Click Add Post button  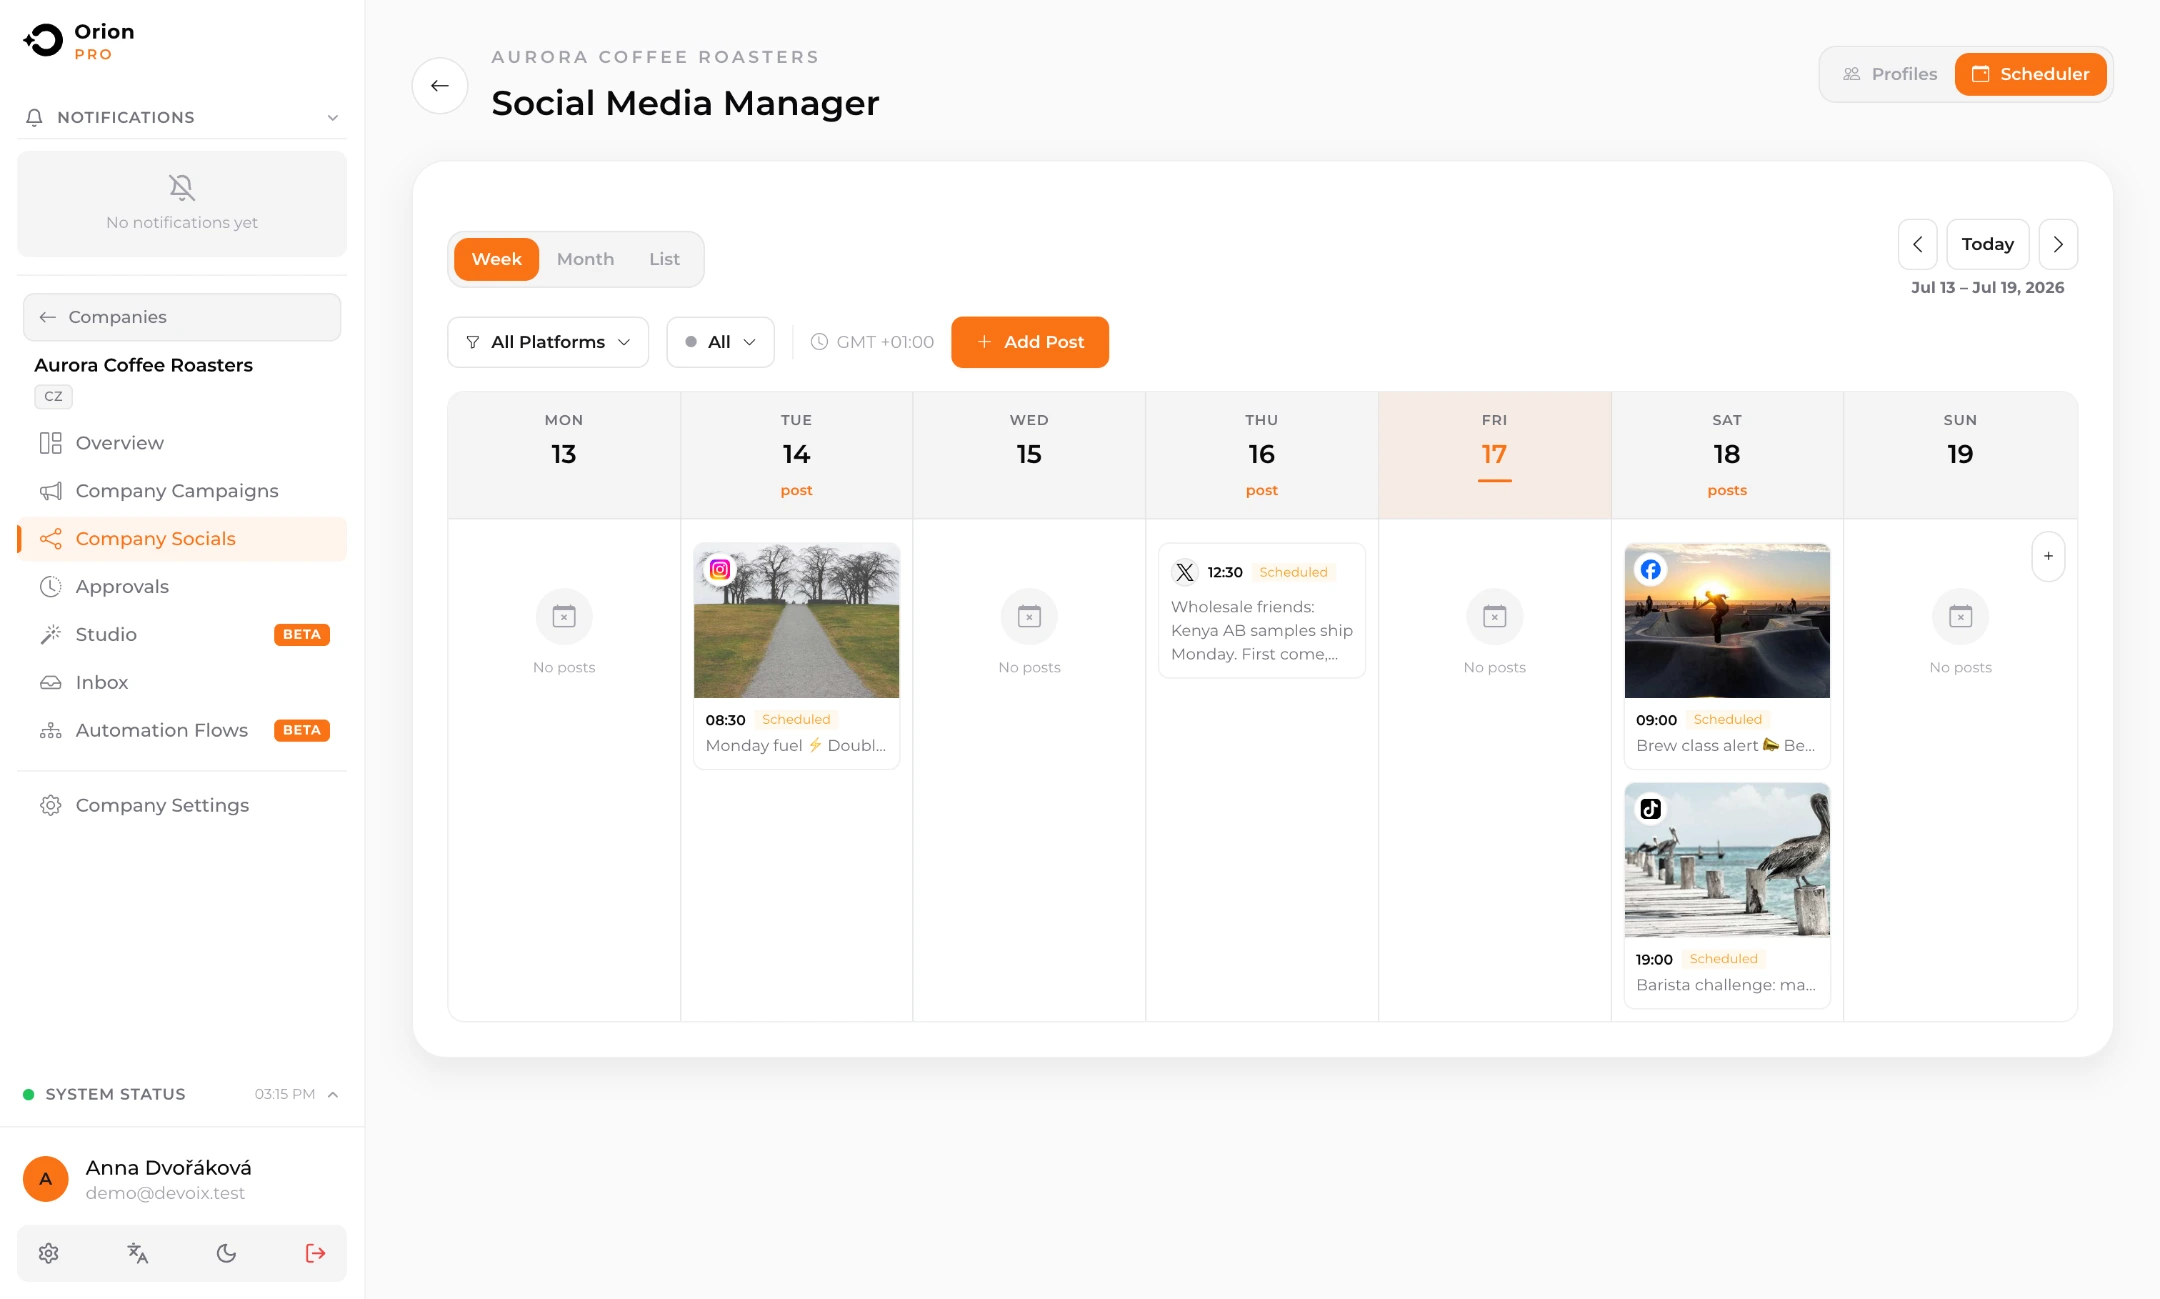point(1030,342)
